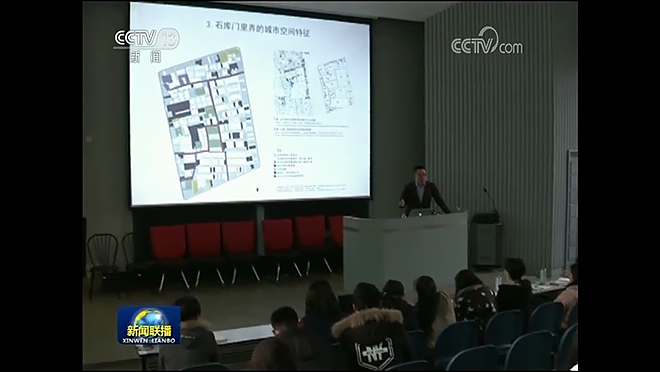Click the CCTV.com watermark logo
Image resolution: width=660 pixels, height=372 pixels.
click(x=487, y=41)
